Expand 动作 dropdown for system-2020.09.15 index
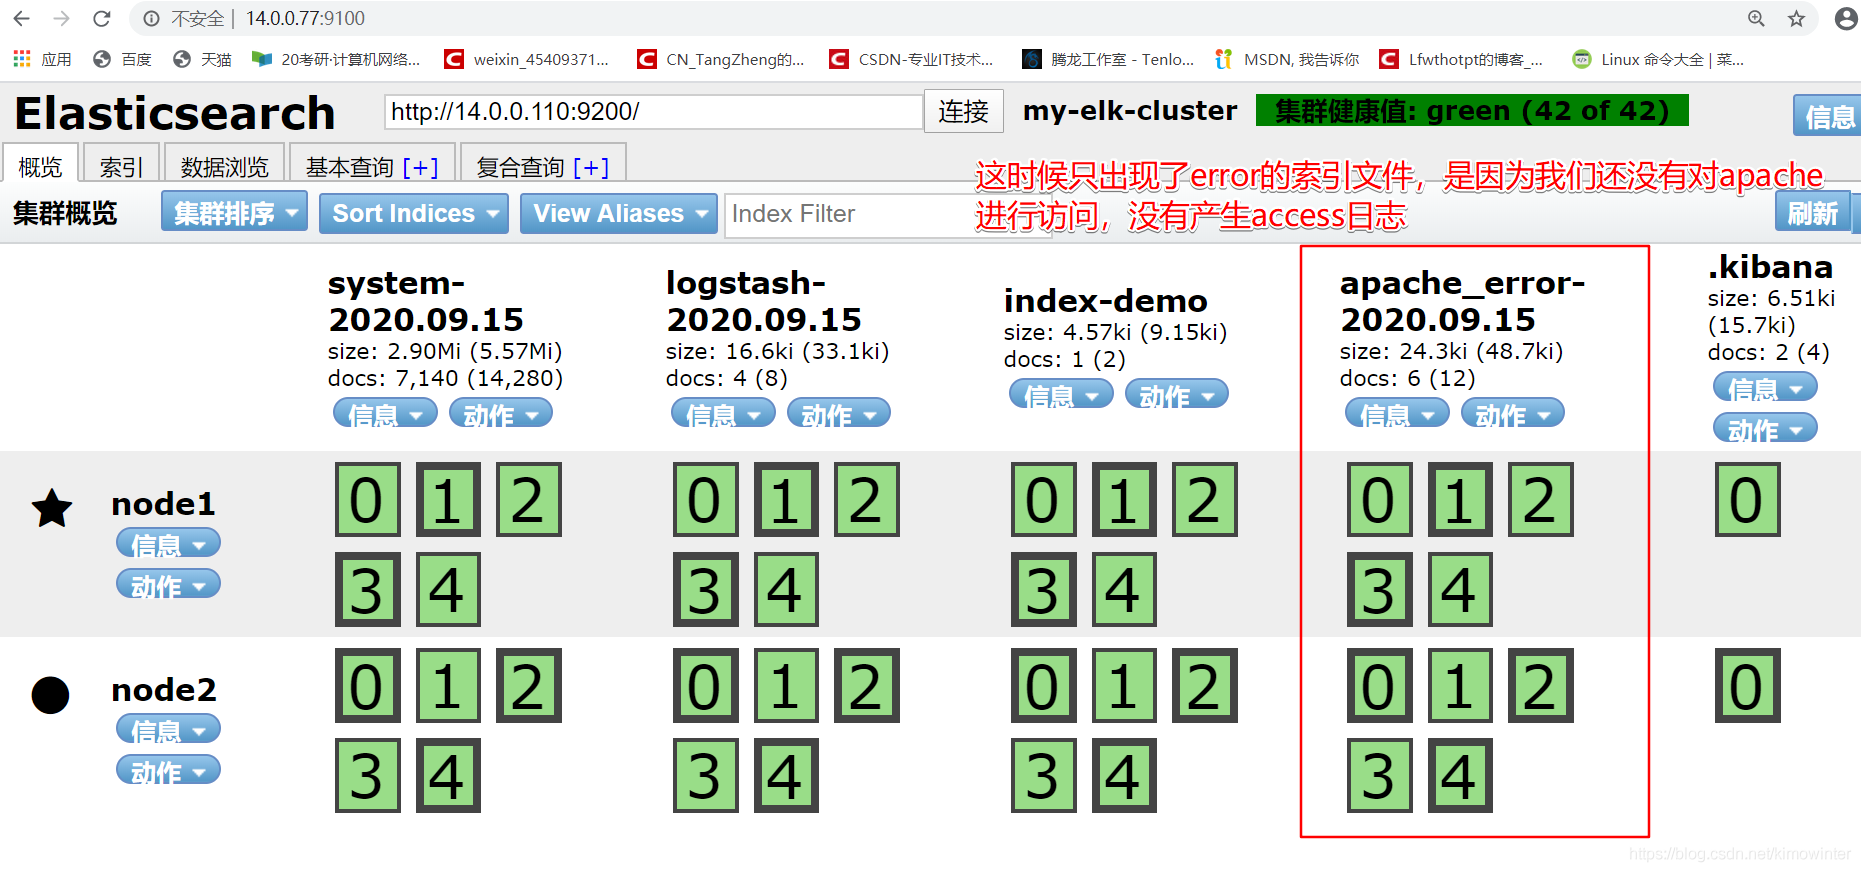 pos(501,413)
